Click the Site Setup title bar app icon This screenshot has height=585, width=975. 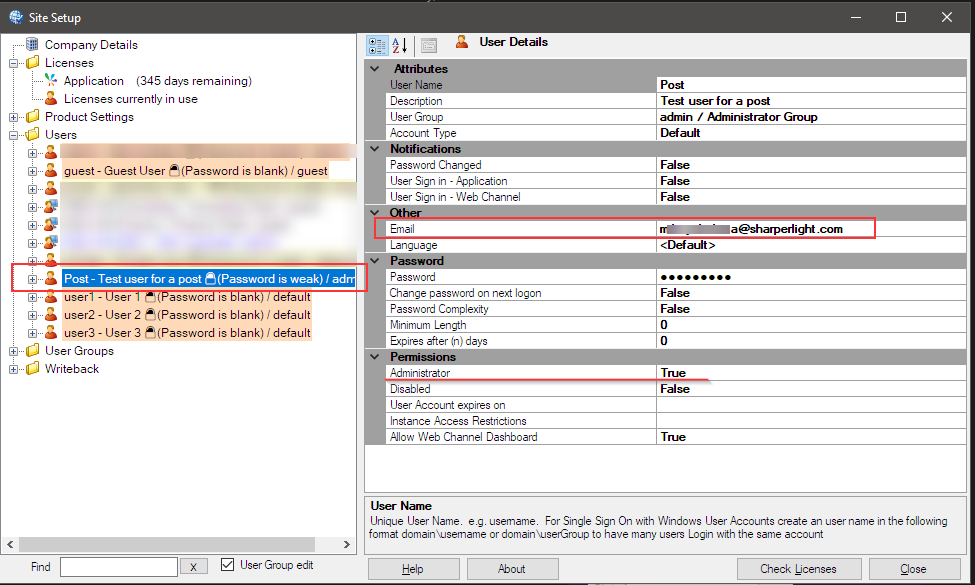pyautogui.click(x=16, y=17)
